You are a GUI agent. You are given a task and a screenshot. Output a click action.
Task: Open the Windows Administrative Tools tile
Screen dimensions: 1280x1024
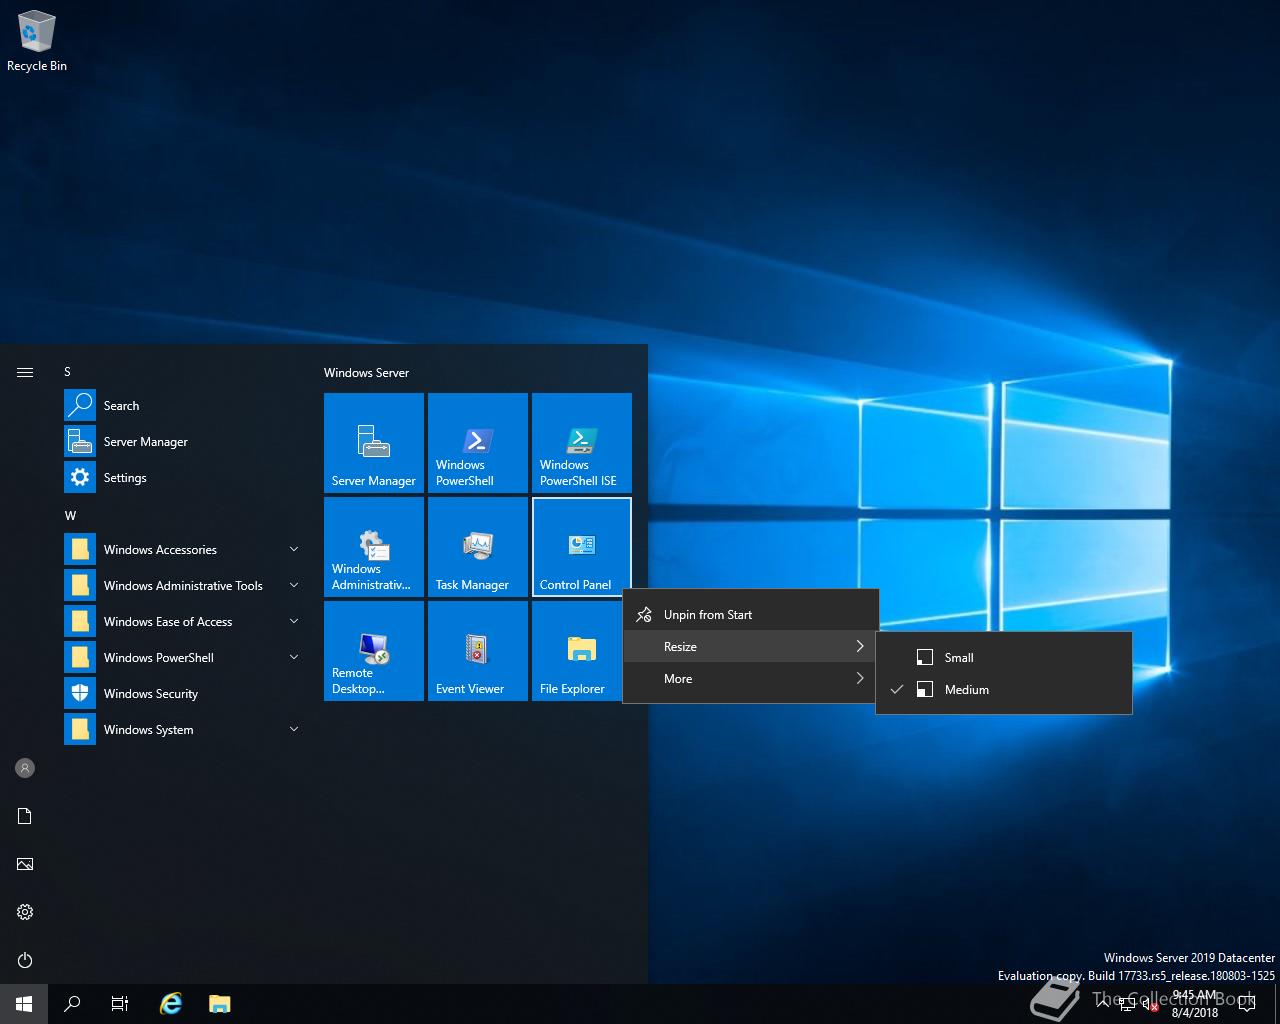[x=374, y=547]
